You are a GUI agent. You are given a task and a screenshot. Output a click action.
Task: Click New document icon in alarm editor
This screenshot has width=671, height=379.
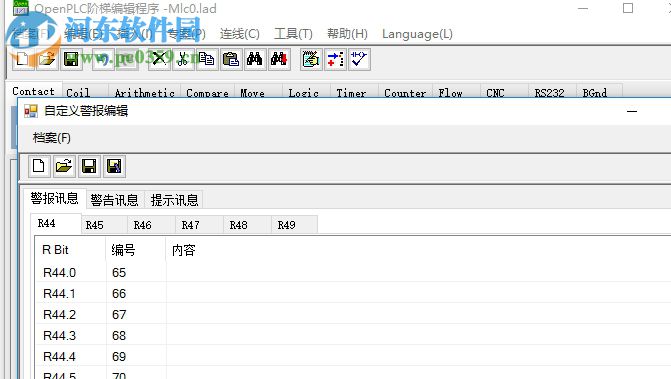pyautogui.click(x=39, y=166)
